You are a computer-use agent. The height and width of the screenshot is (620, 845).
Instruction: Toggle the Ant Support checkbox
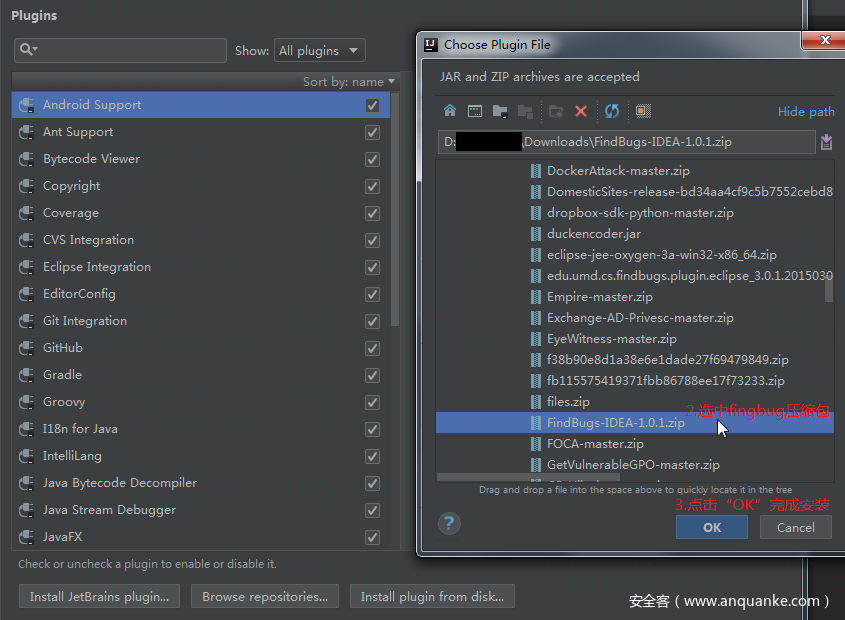pyautogui.click(x=372, y=132)
